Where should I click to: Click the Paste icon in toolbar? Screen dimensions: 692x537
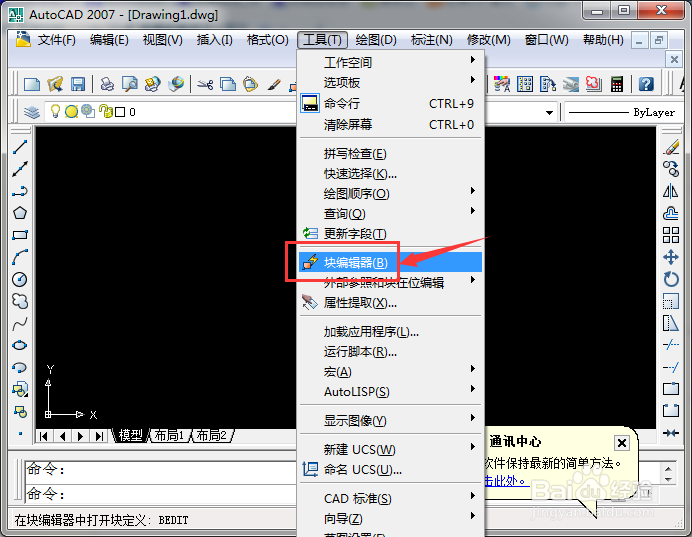[250, 84]
